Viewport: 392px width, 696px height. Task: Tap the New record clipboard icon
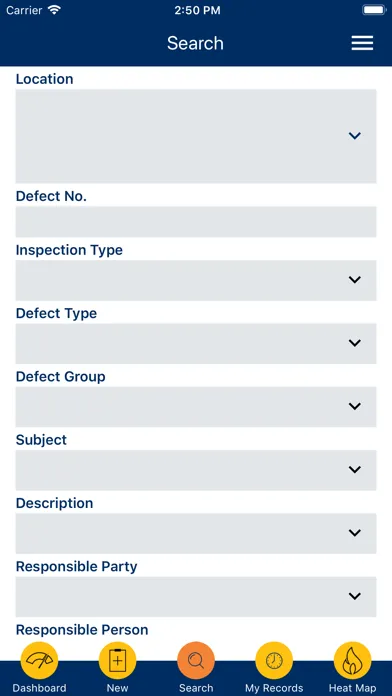point(117,660)
